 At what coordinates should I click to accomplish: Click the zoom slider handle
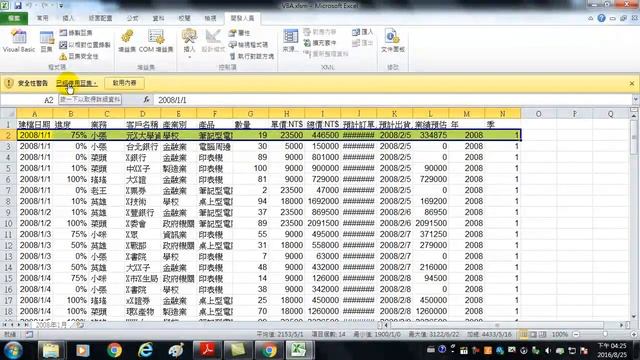click(605, 334)
